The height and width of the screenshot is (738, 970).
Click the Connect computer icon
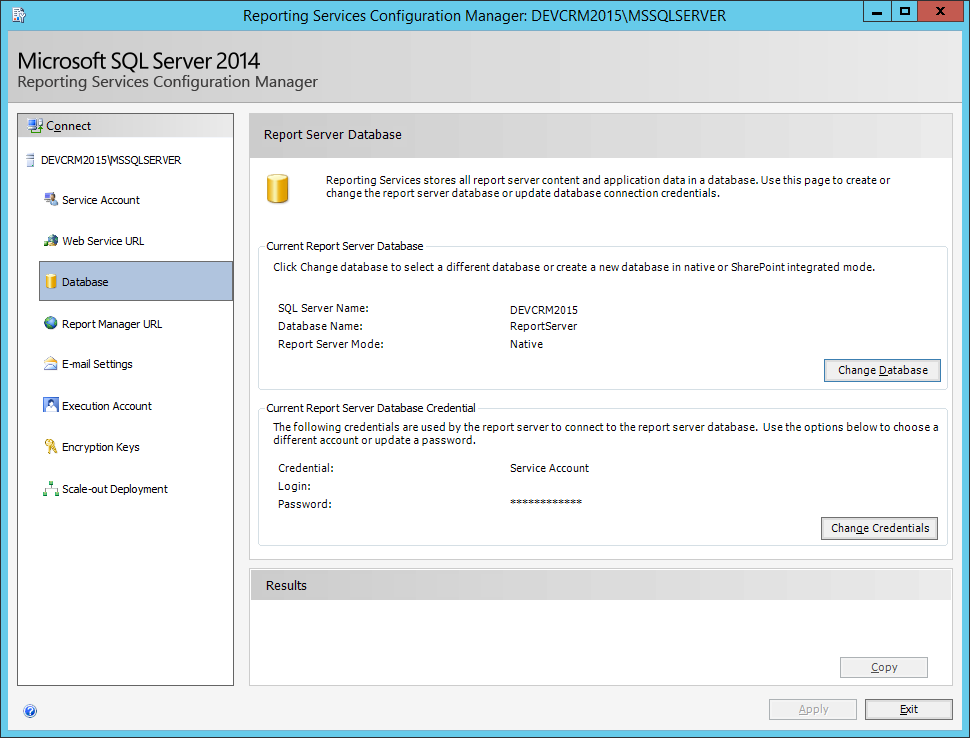[35, 126]
